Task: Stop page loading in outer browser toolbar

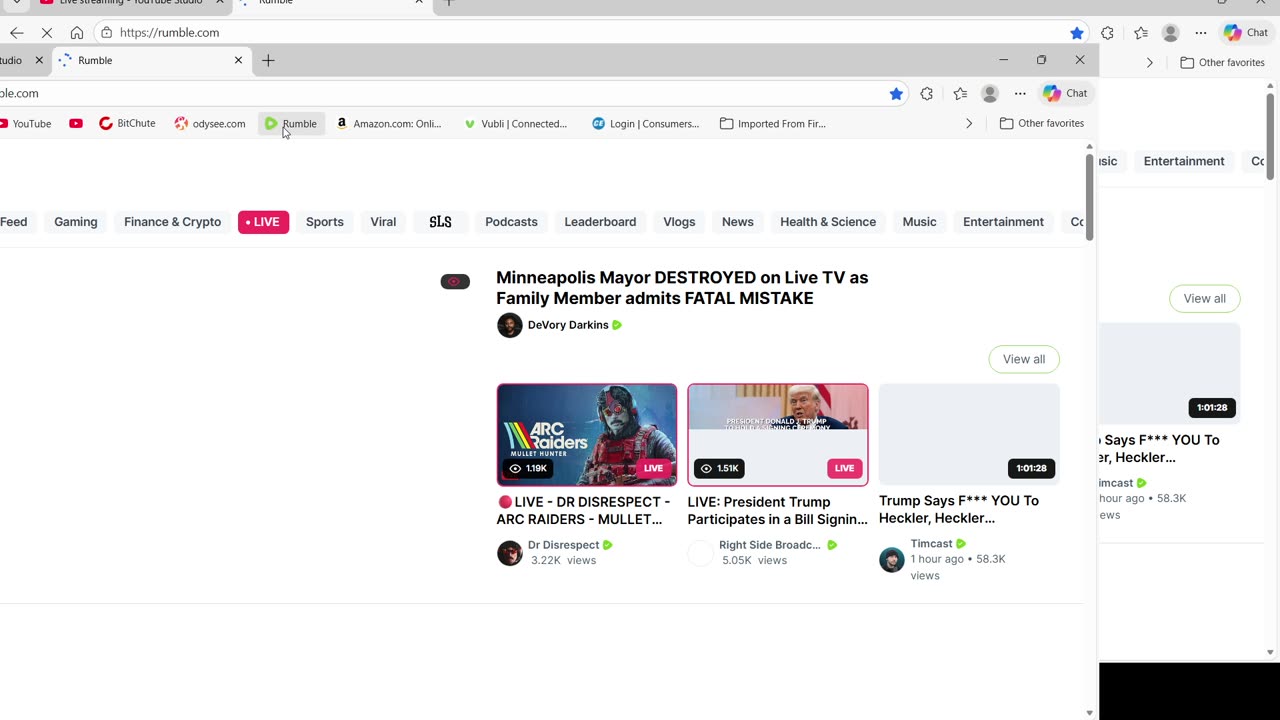Action: [46, 33]
